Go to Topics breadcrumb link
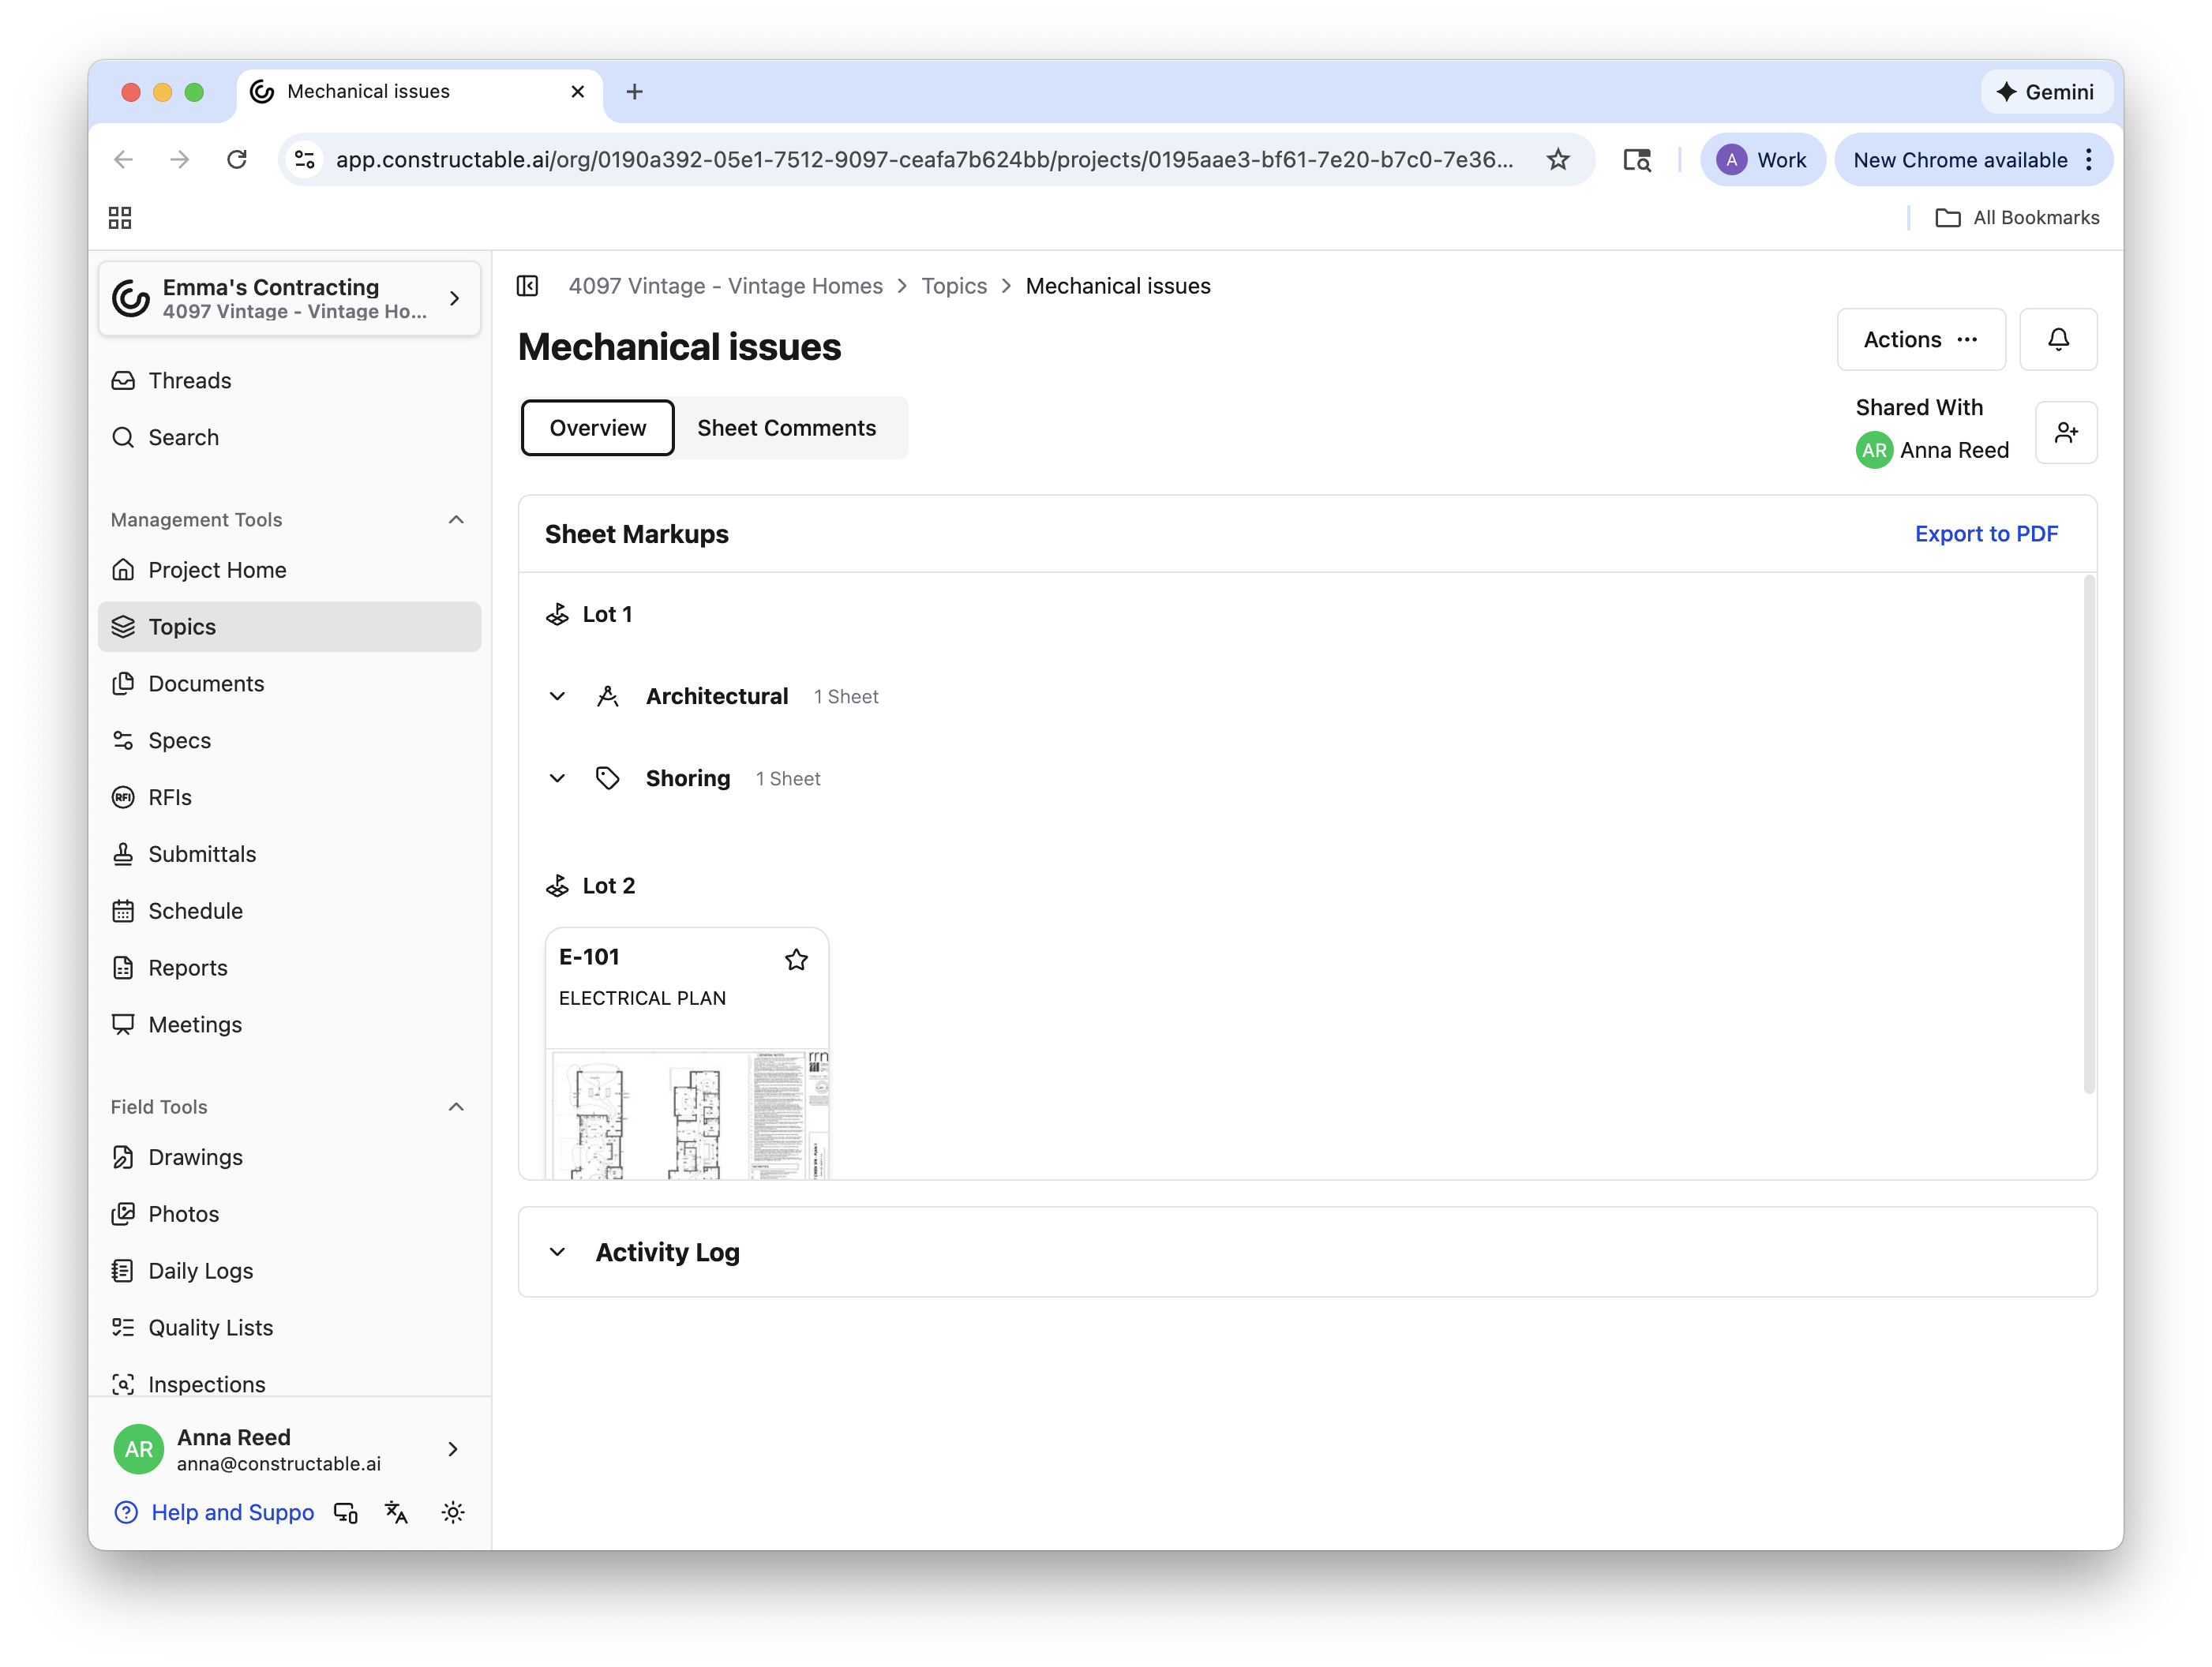 click(954, 286)
